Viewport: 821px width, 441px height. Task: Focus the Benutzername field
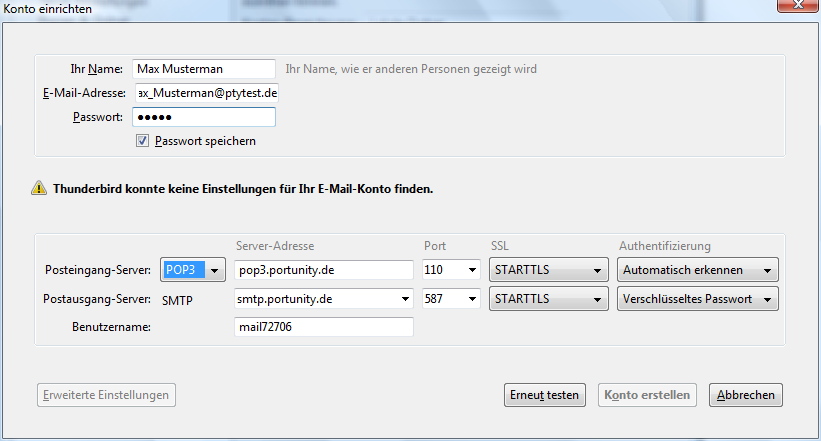pyautogui.click(x=324, y=327)
